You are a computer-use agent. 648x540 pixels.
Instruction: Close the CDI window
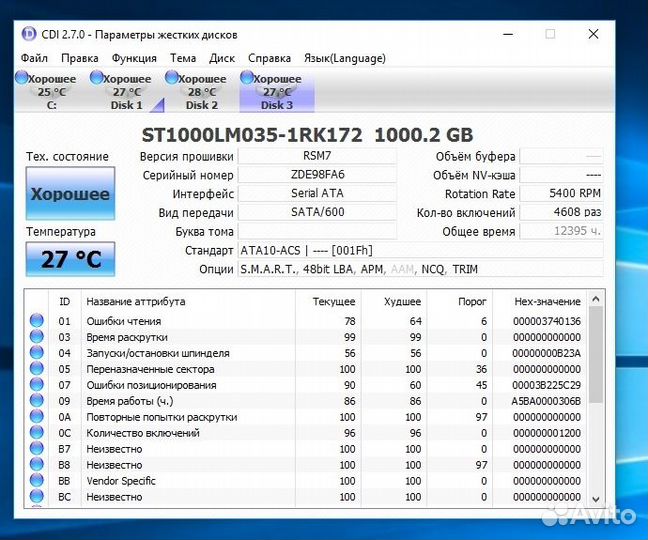click(x=593, y=34)
